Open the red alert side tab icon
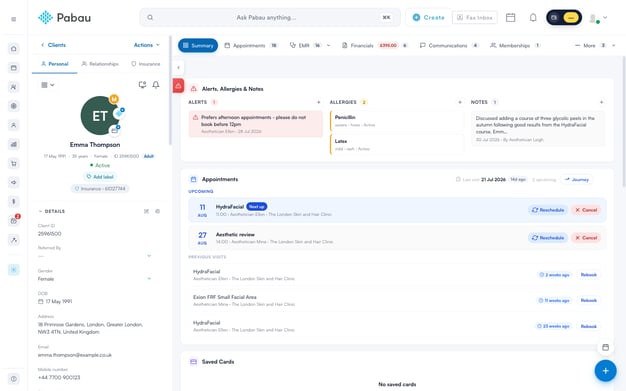 click(178, 85)
